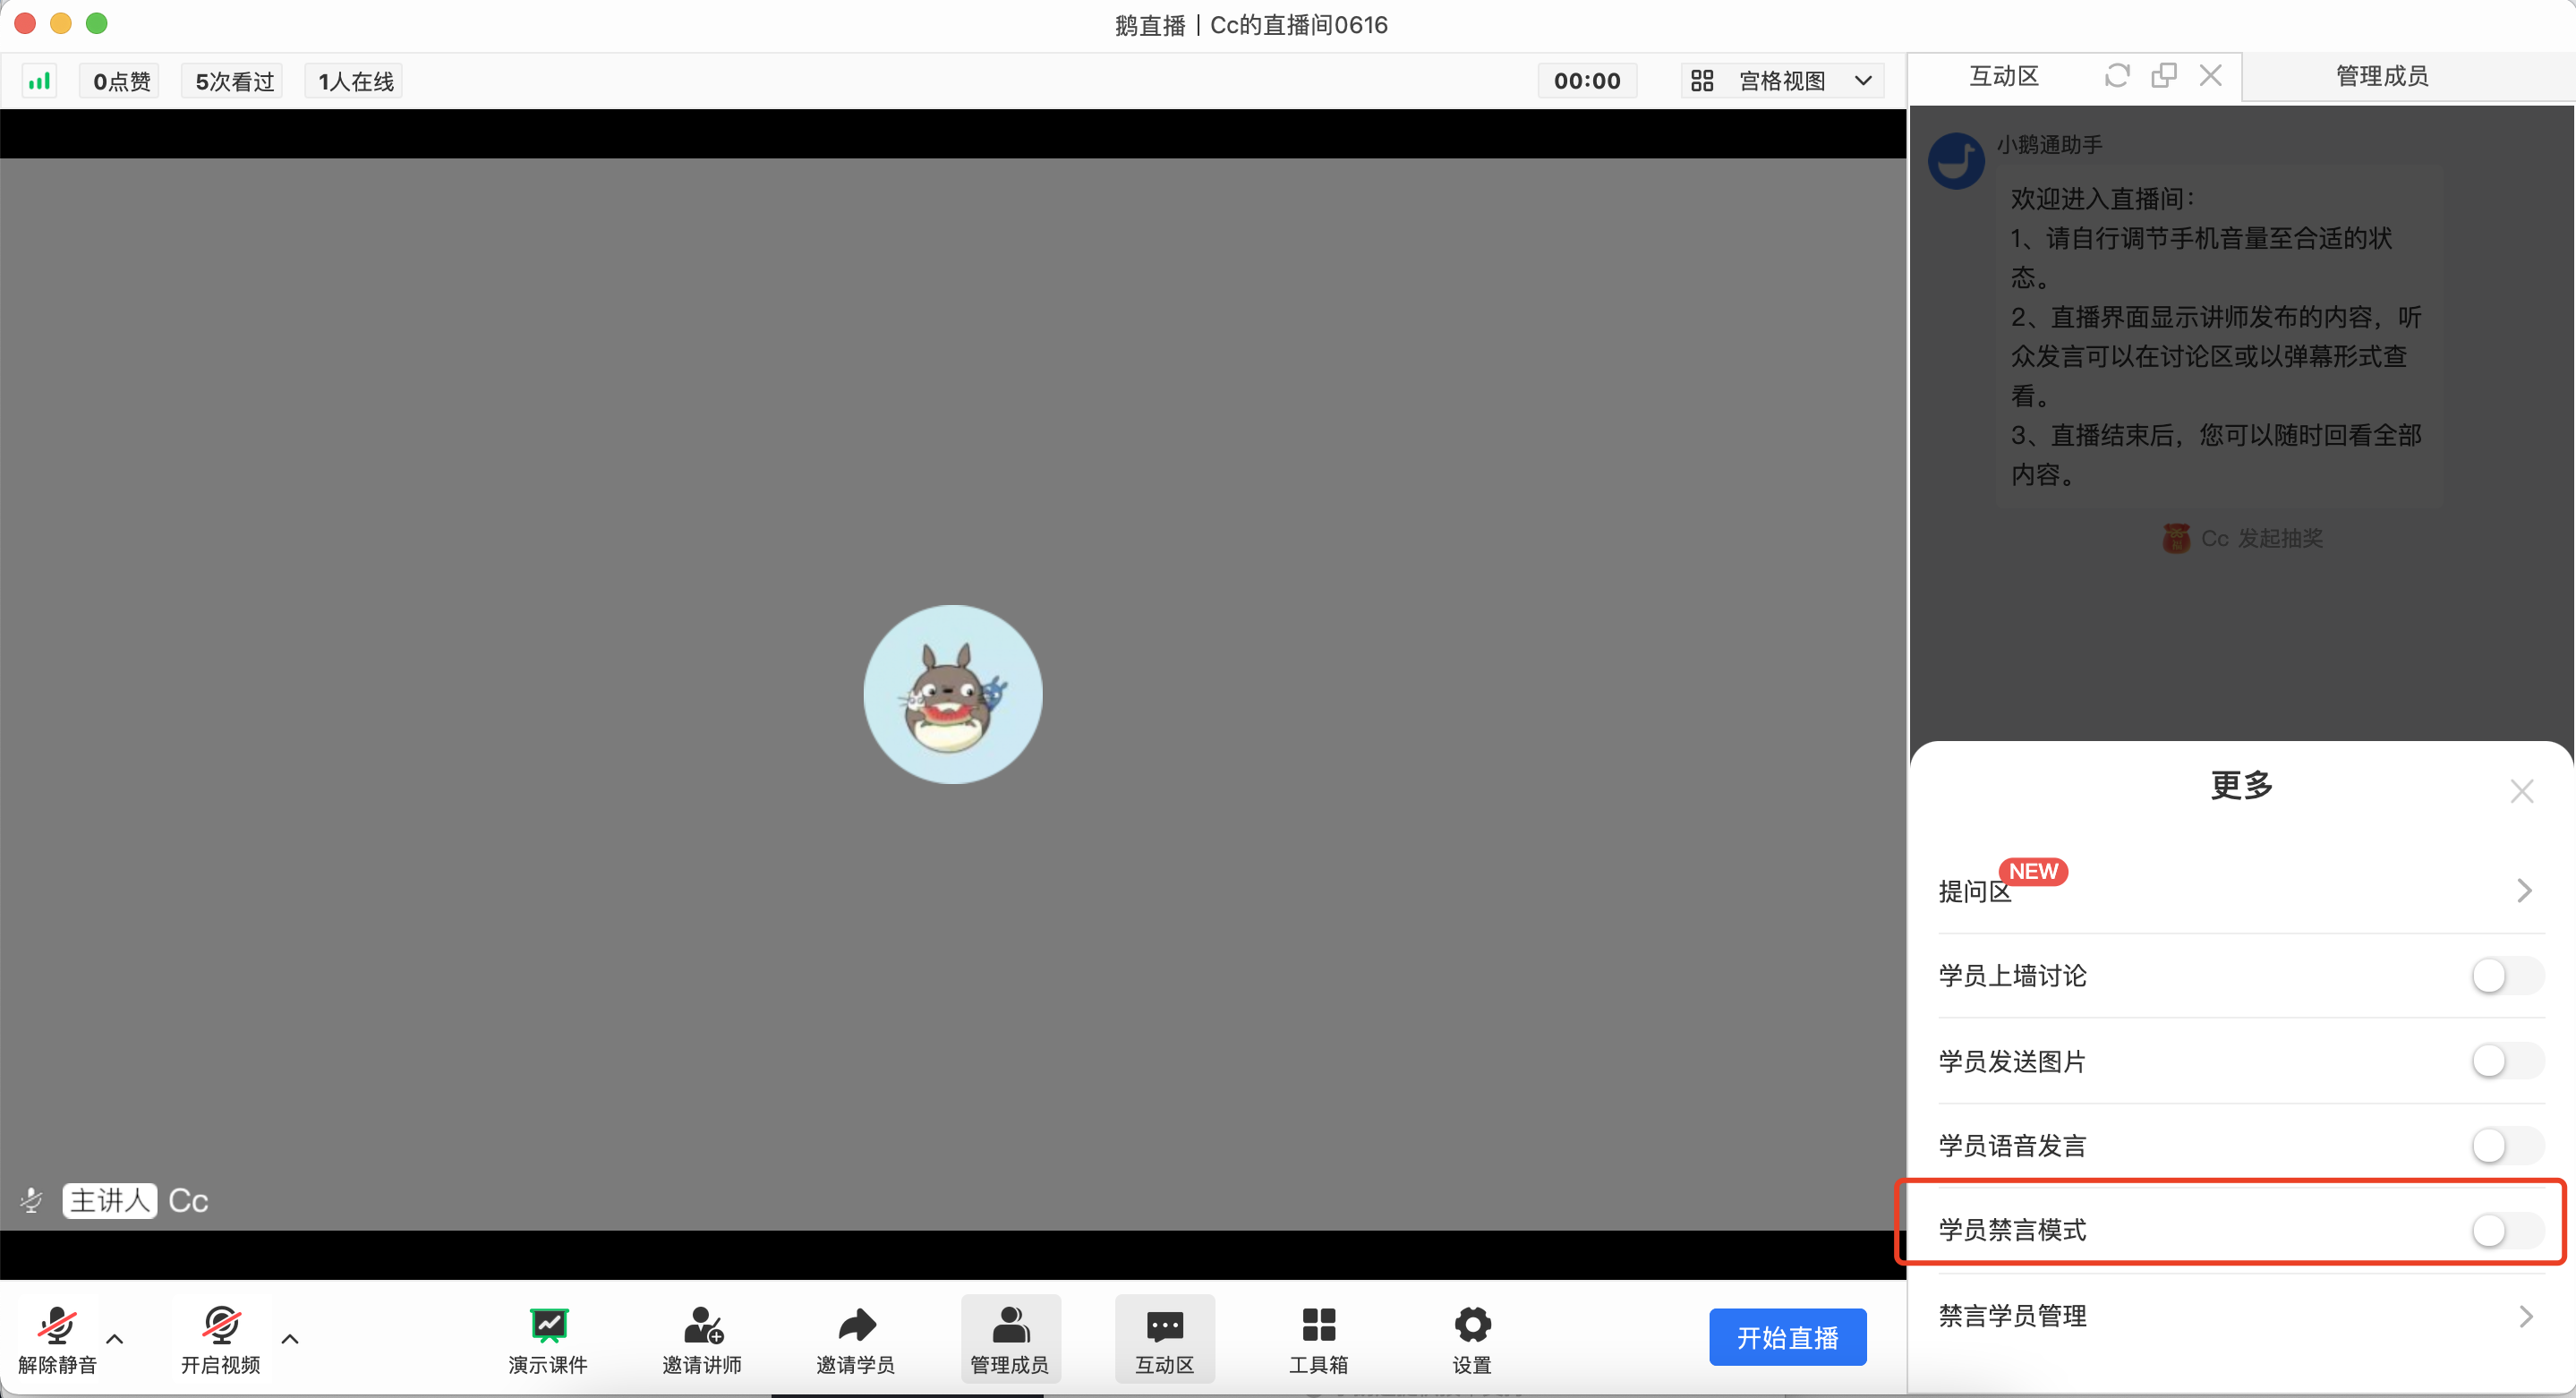Enable 学员发送图片 switch
2576x1398 pixels.
pyautogui.click(x=2507, y=1061)
